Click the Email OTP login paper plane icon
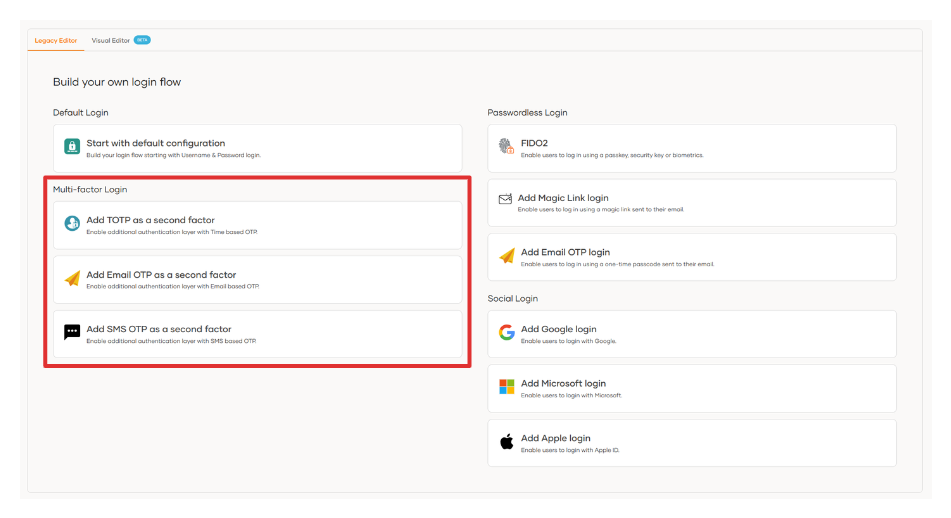 click(x=507, y=256)
